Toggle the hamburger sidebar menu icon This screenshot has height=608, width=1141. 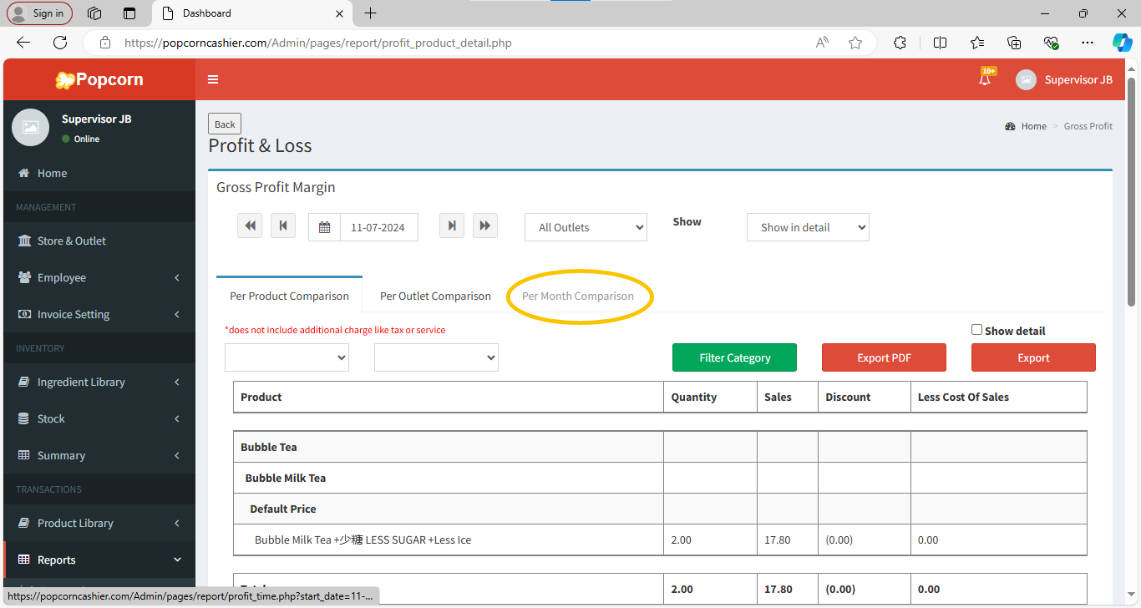tap(212, 79)
